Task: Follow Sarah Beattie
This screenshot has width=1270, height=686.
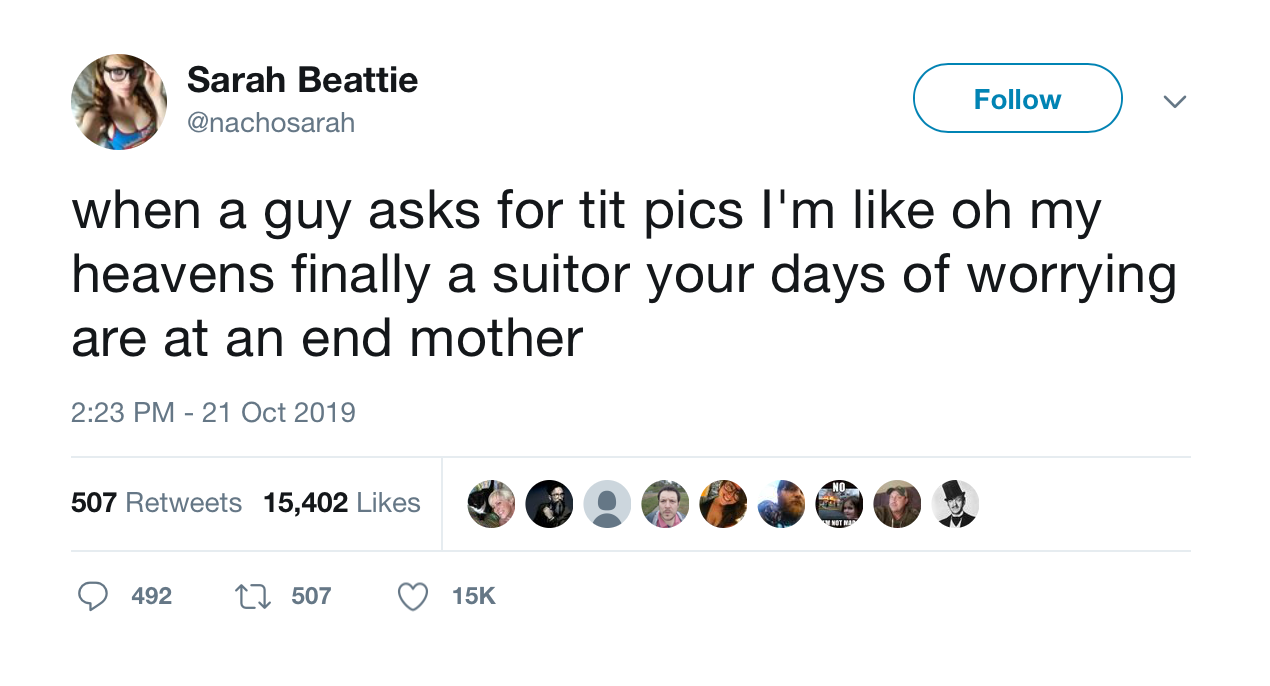Action: (x=1017, y=99)
